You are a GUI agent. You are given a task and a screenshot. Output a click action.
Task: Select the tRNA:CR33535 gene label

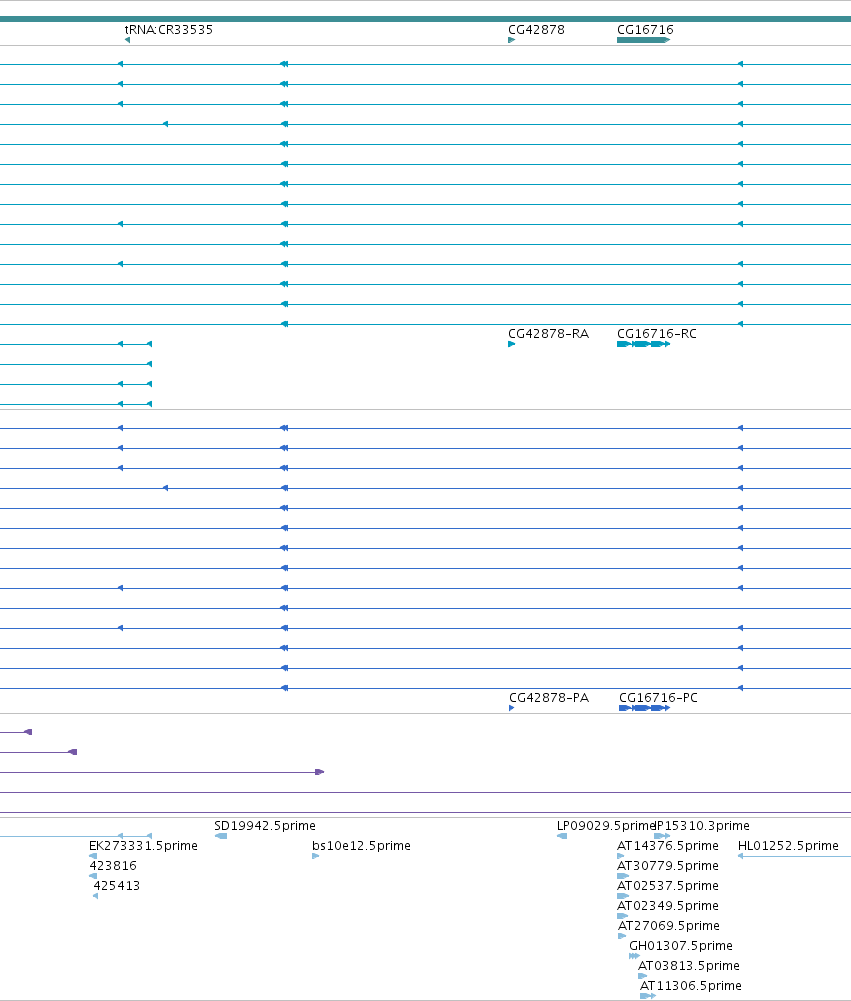(x=169, y=29)
